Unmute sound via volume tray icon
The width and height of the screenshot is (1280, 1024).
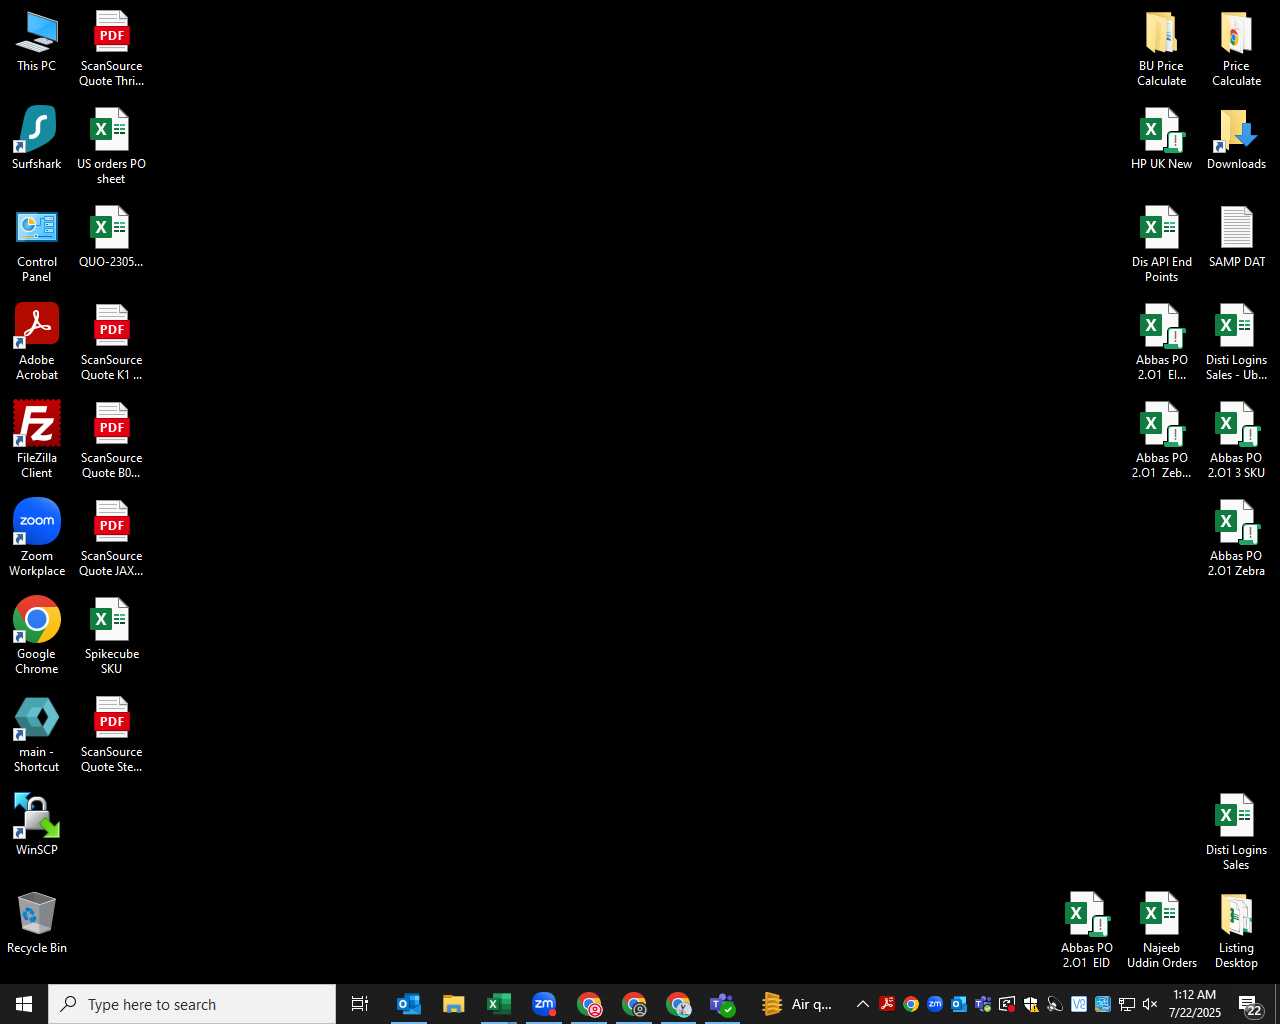pyautogui.click(x=1150, y=1004)
